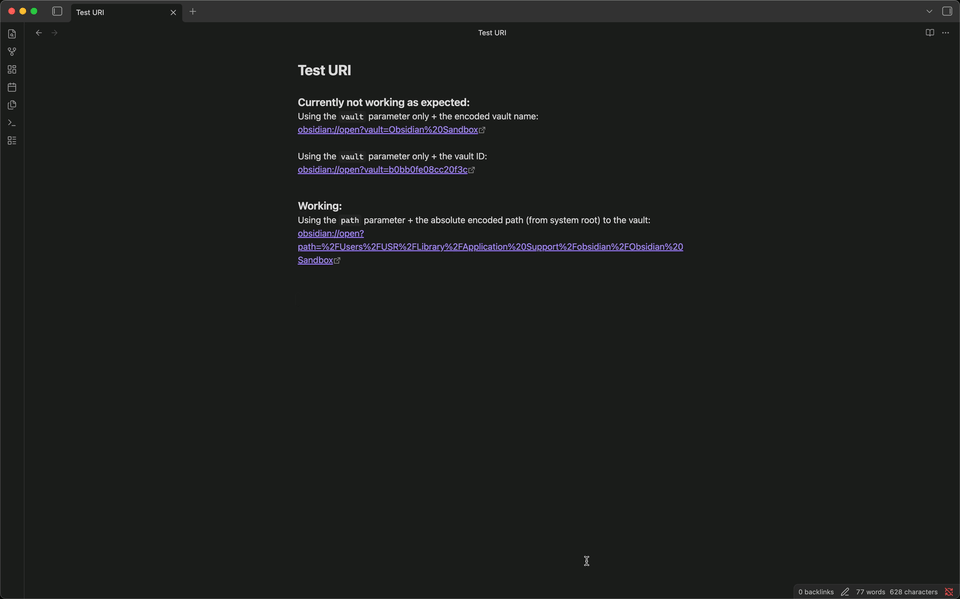The height and width of the screenshot is (599, 960).
Task: Switch to reading view book icon
Action: pyautogui.click(x=929, y=32)
